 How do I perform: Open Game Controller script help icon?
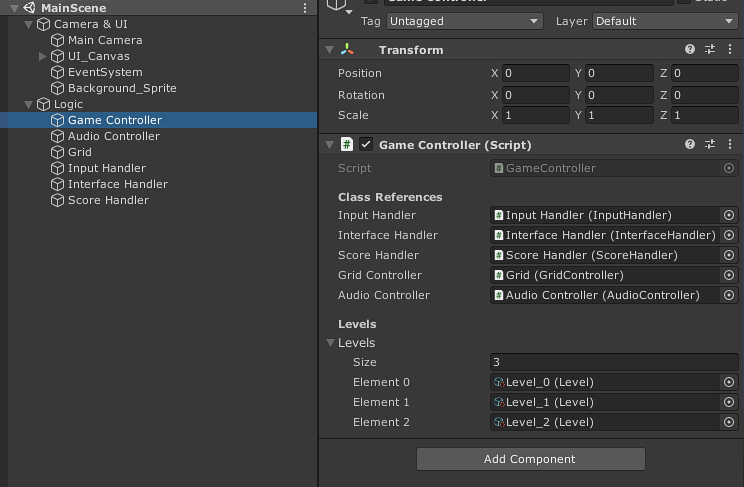[x=690, y=144]
